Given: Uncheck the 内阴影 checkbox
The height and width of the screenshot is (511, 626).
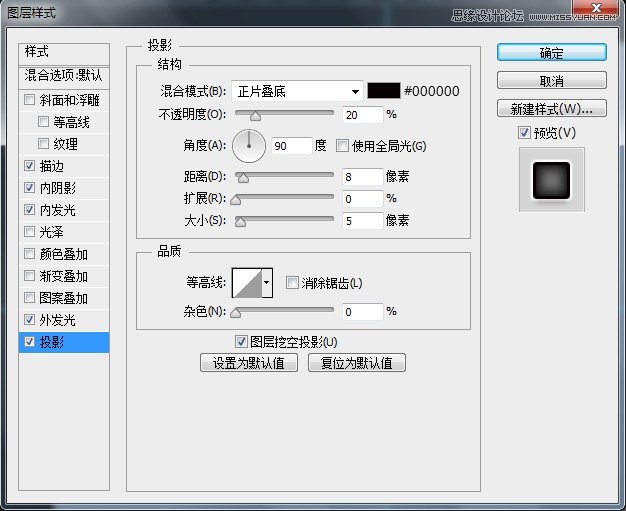Looking at the screenshot, I should (x=30, y=187).
